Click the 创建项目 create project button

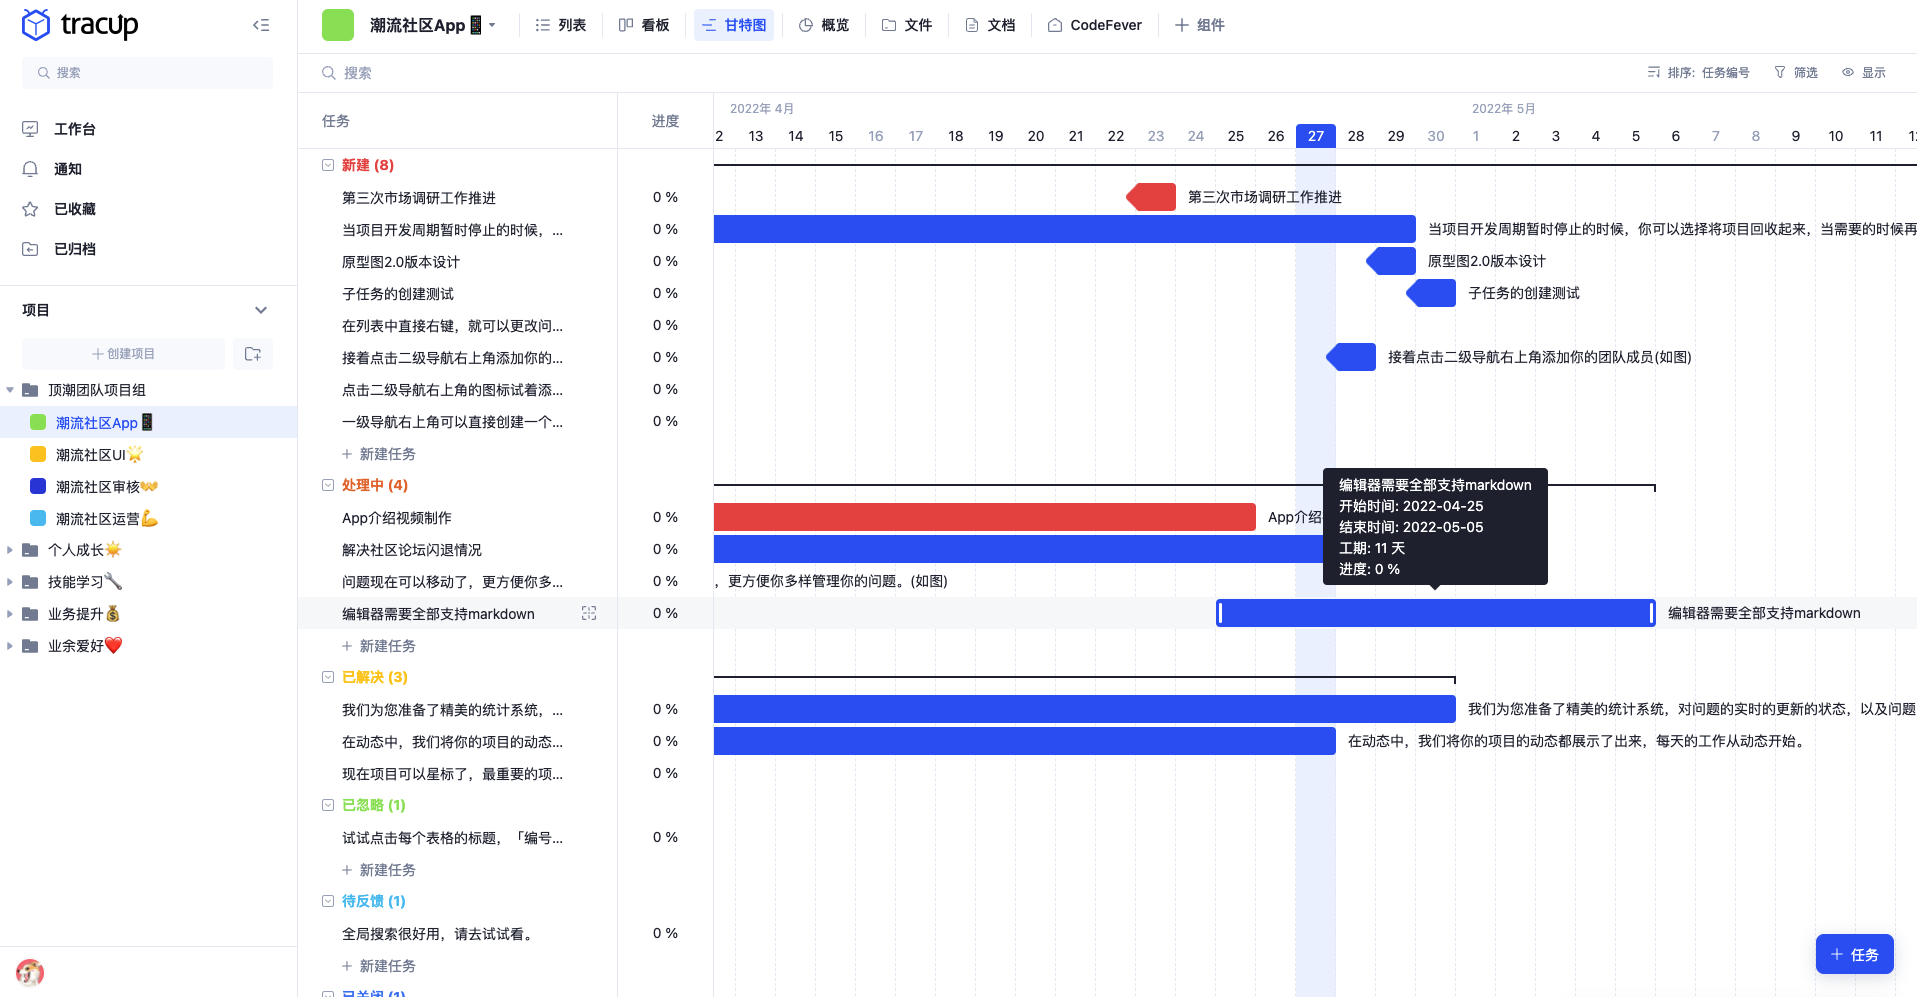tap(122, 353)
